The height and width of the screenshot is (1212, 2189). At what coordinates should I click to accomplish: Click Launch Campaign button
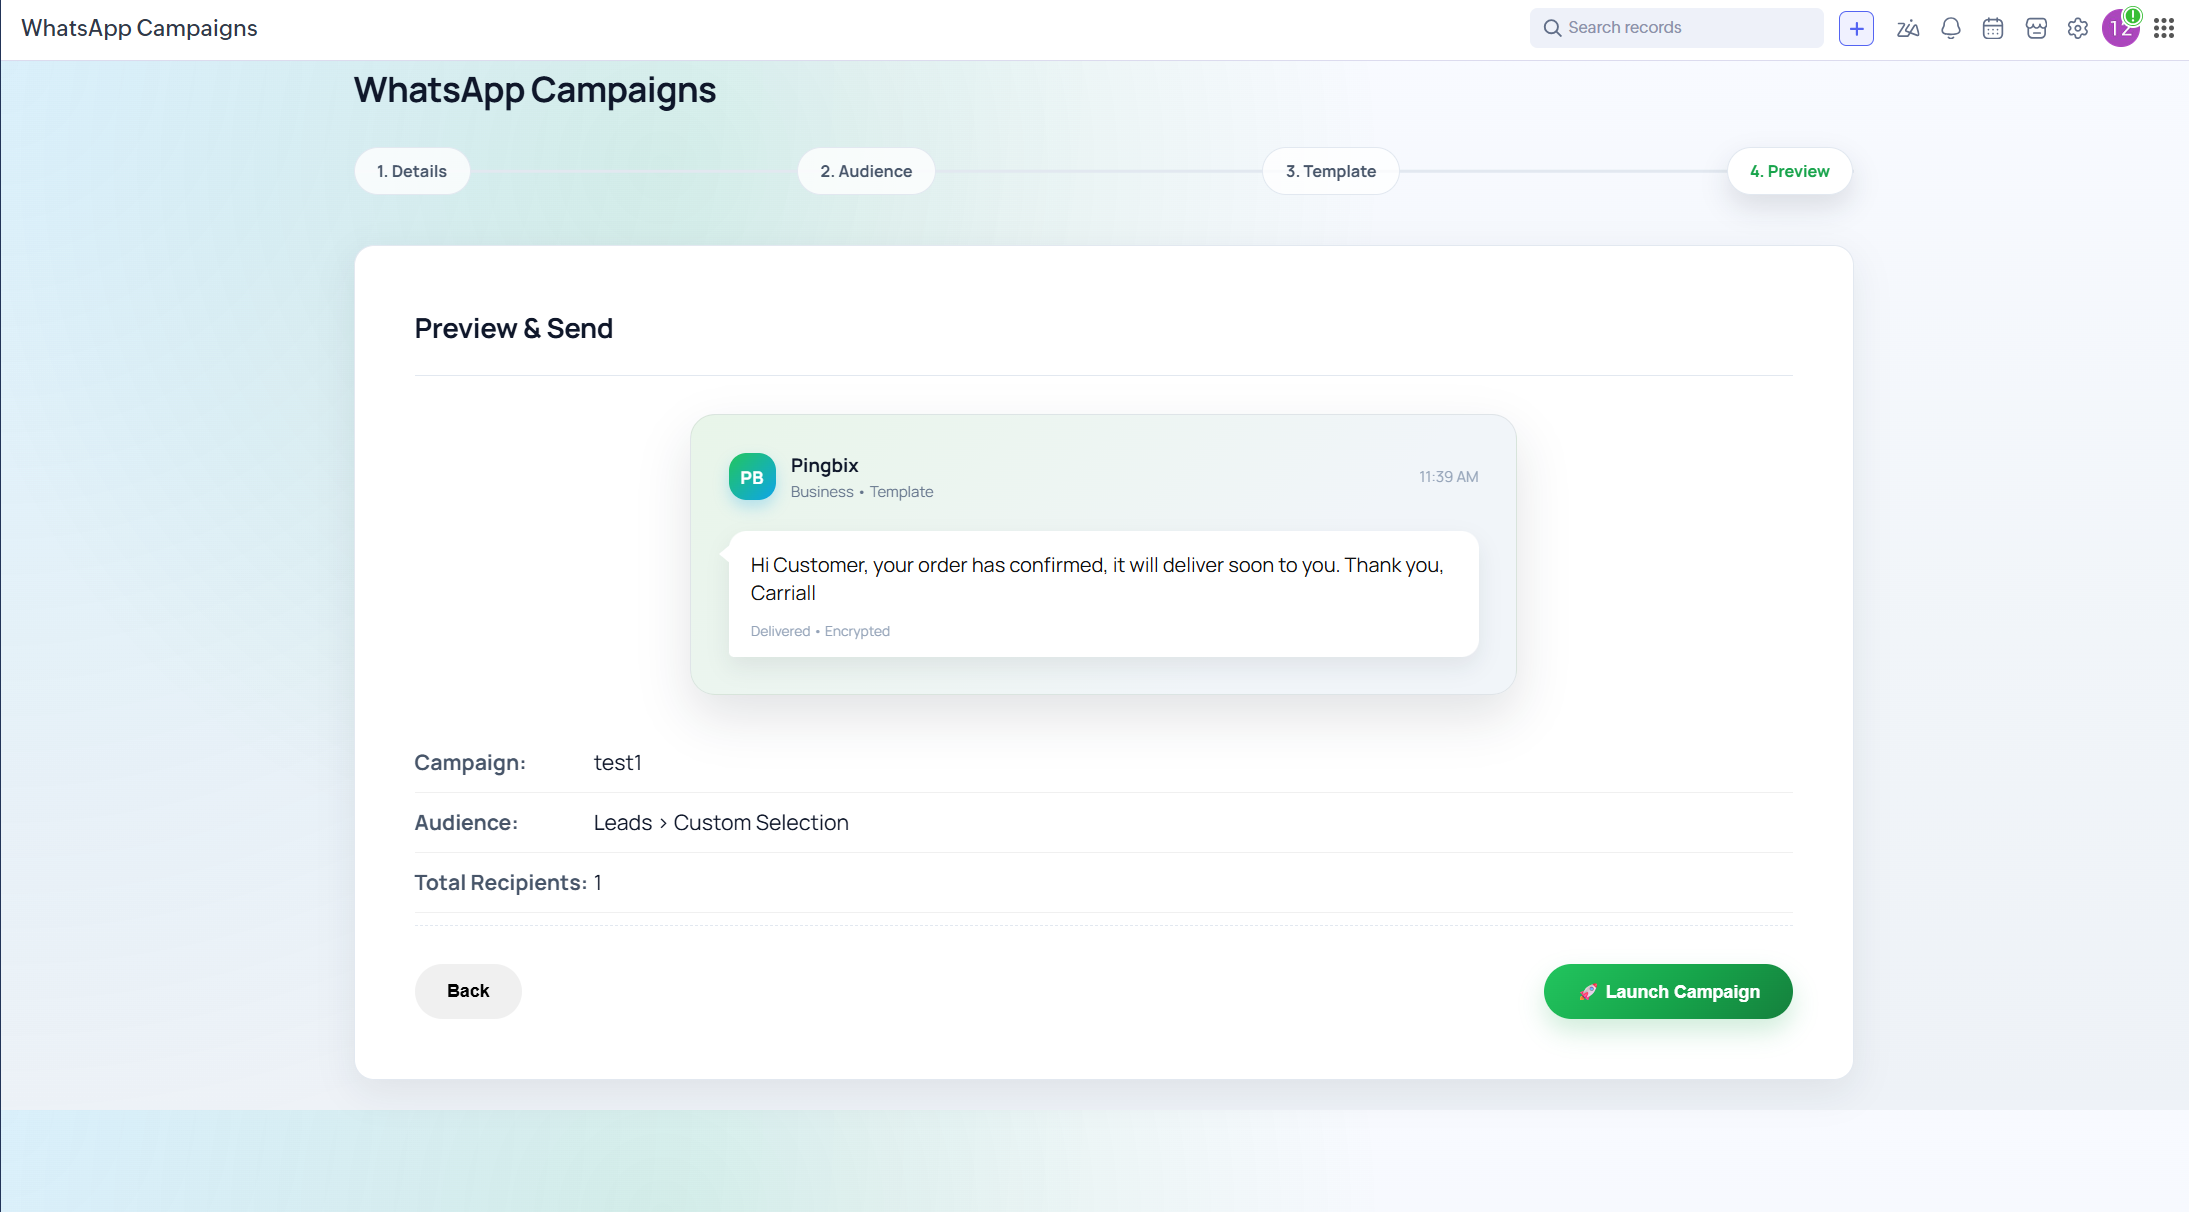[1667, 991]
